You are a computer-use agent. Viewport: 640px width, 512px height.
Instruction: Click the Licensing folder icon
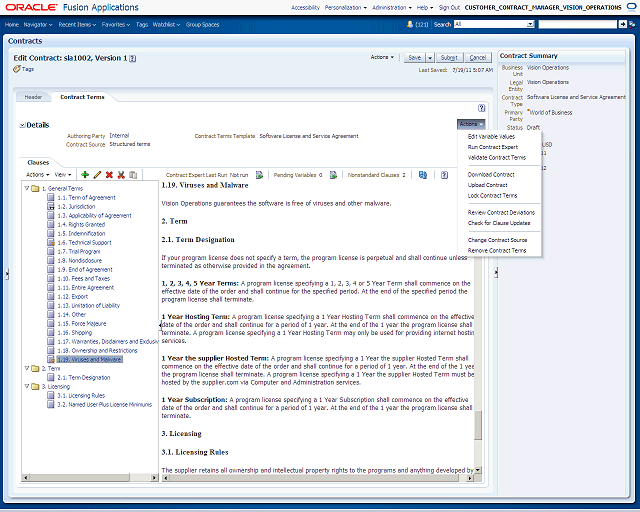(36, 386)
